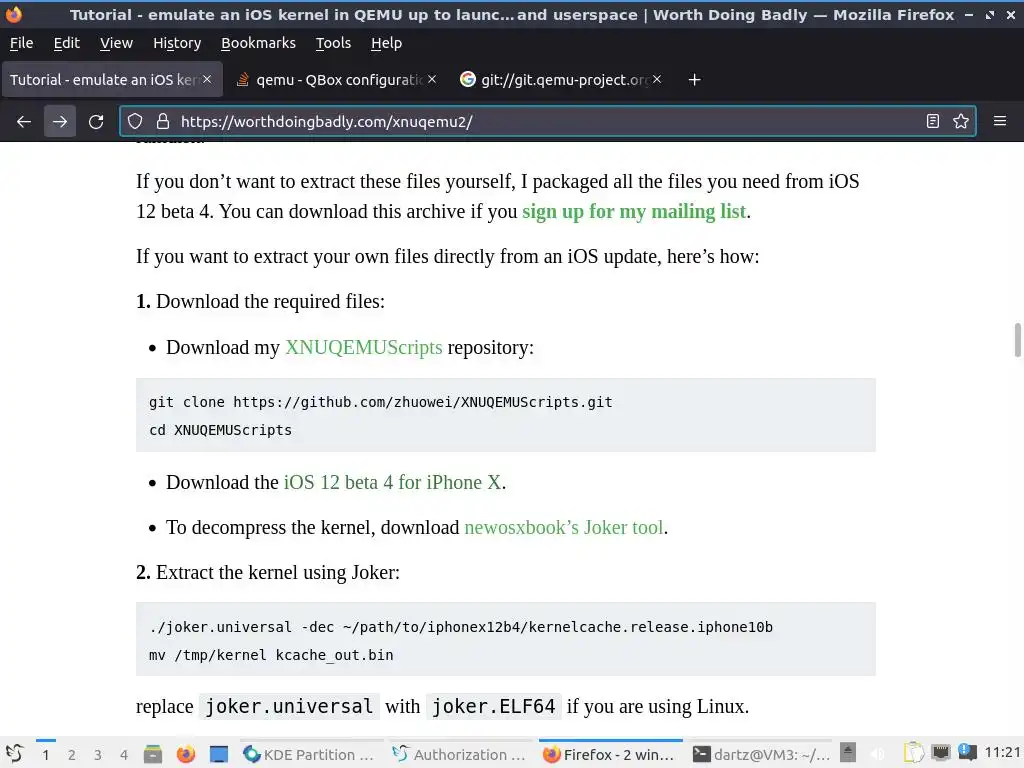Click the inline code 'joker.ELF64'
The image size is (1024, 768).
pos(494,707)
